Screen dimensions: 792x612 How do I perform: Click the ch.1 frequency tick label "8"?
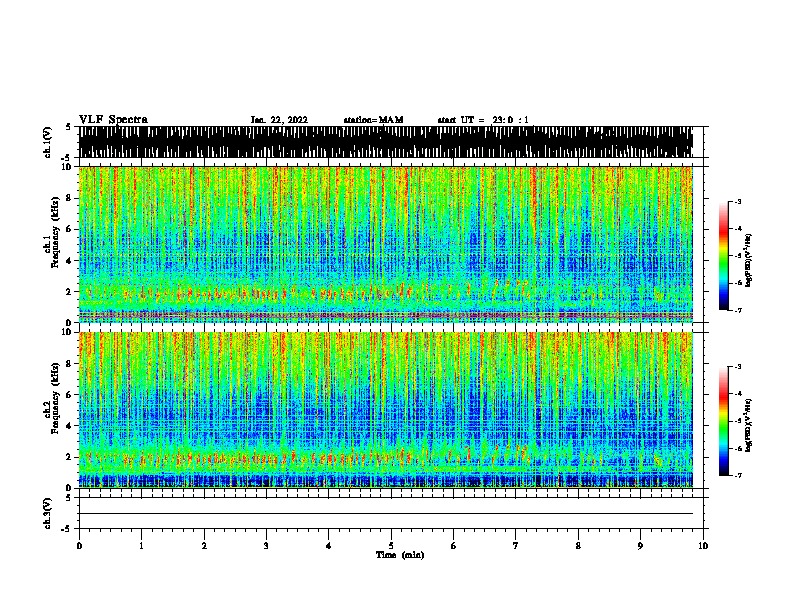coord(70,198)
